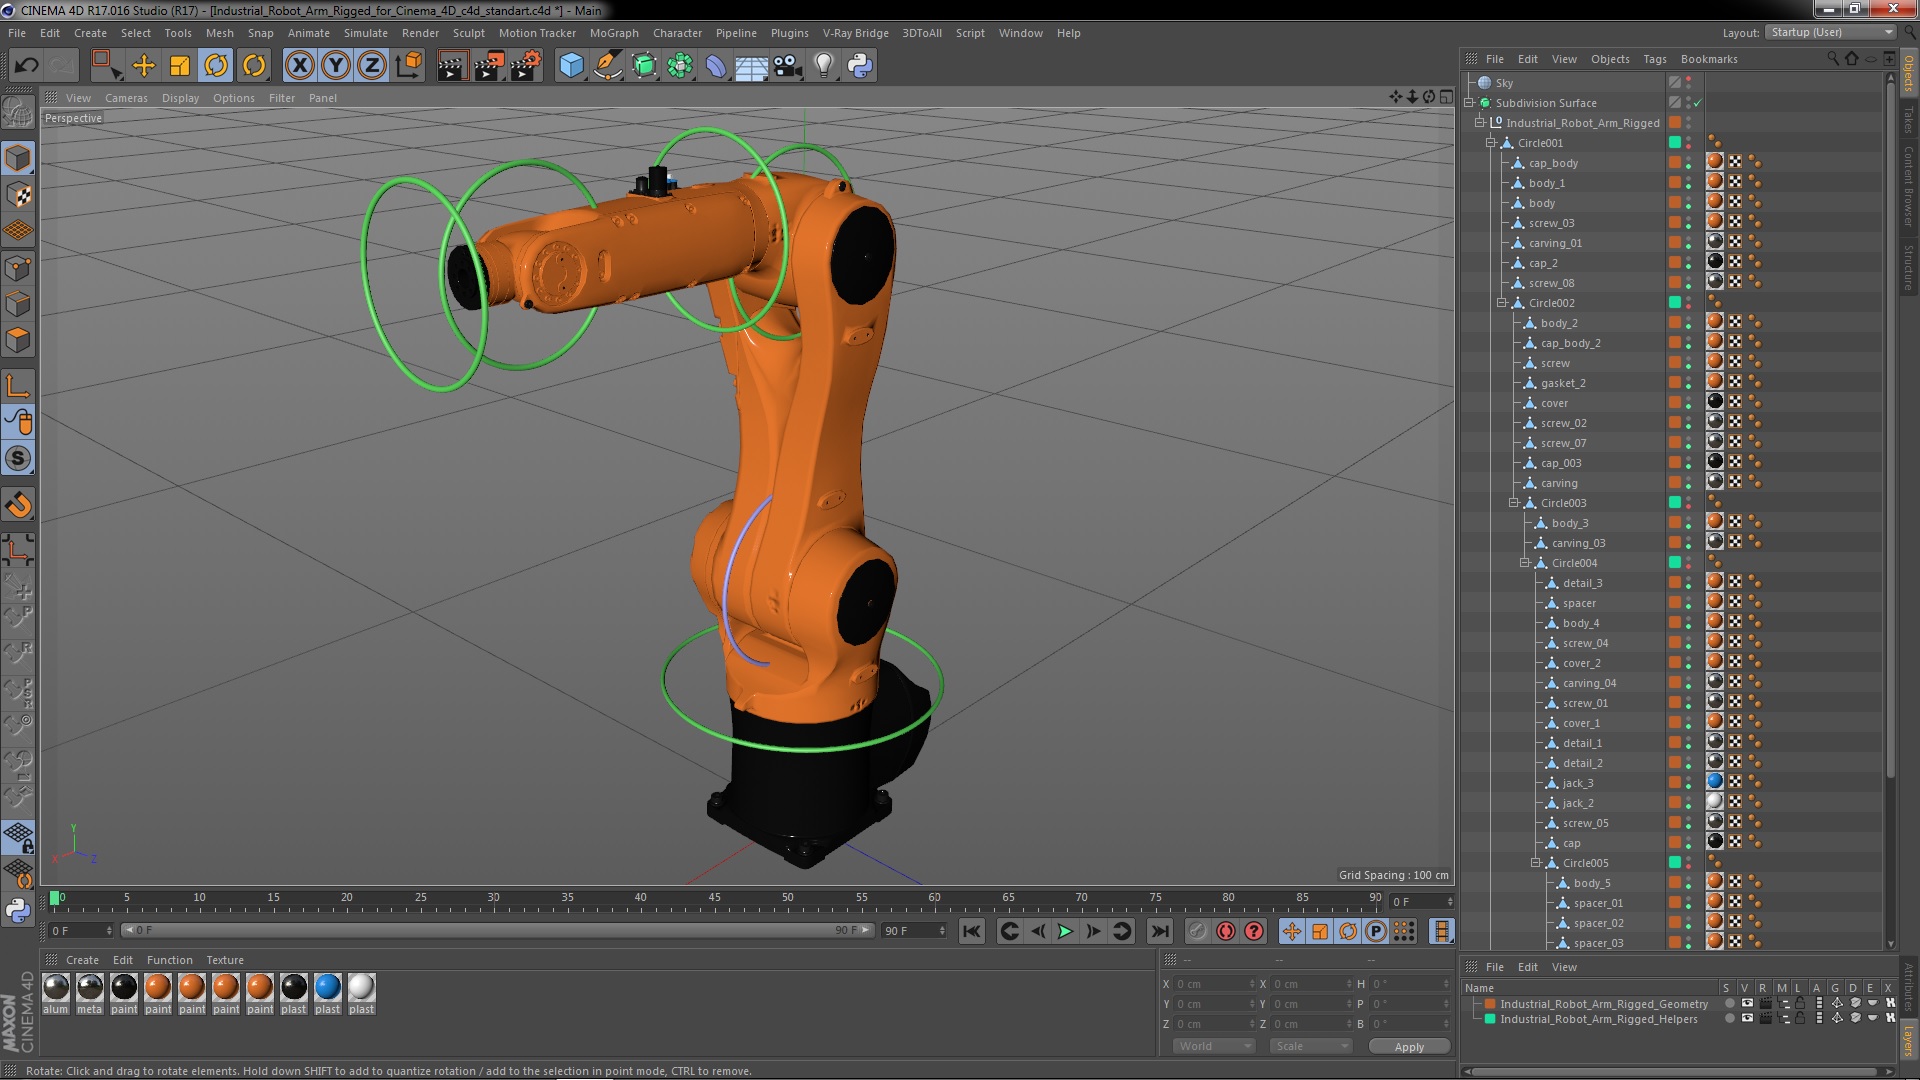Toggle Autokeying button
This screenshot has width=1920, height=1080.
pyautogui.click(x=1226, y=931)
